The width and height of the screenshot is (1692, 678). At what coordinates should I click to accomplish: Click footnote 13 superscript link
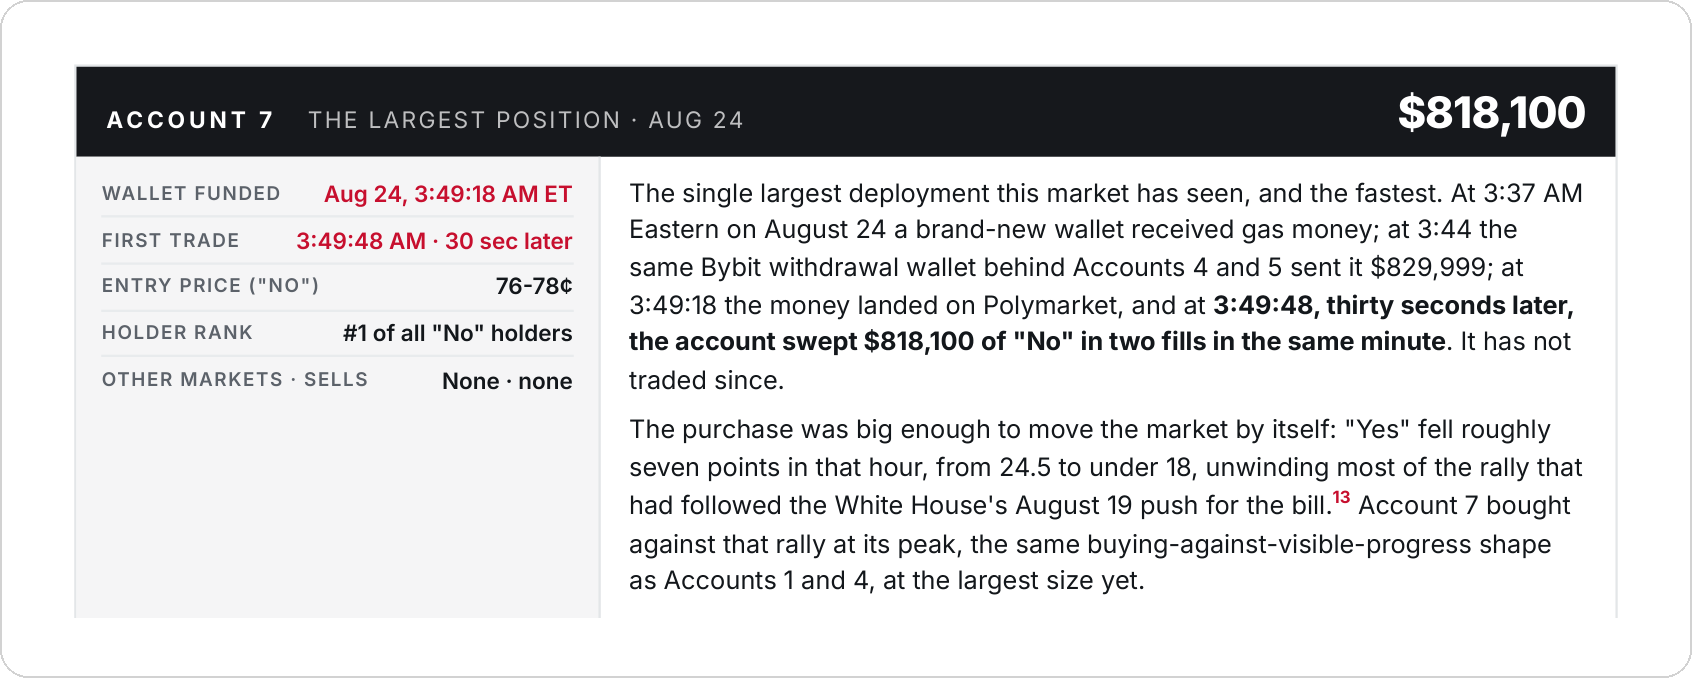1341,497
